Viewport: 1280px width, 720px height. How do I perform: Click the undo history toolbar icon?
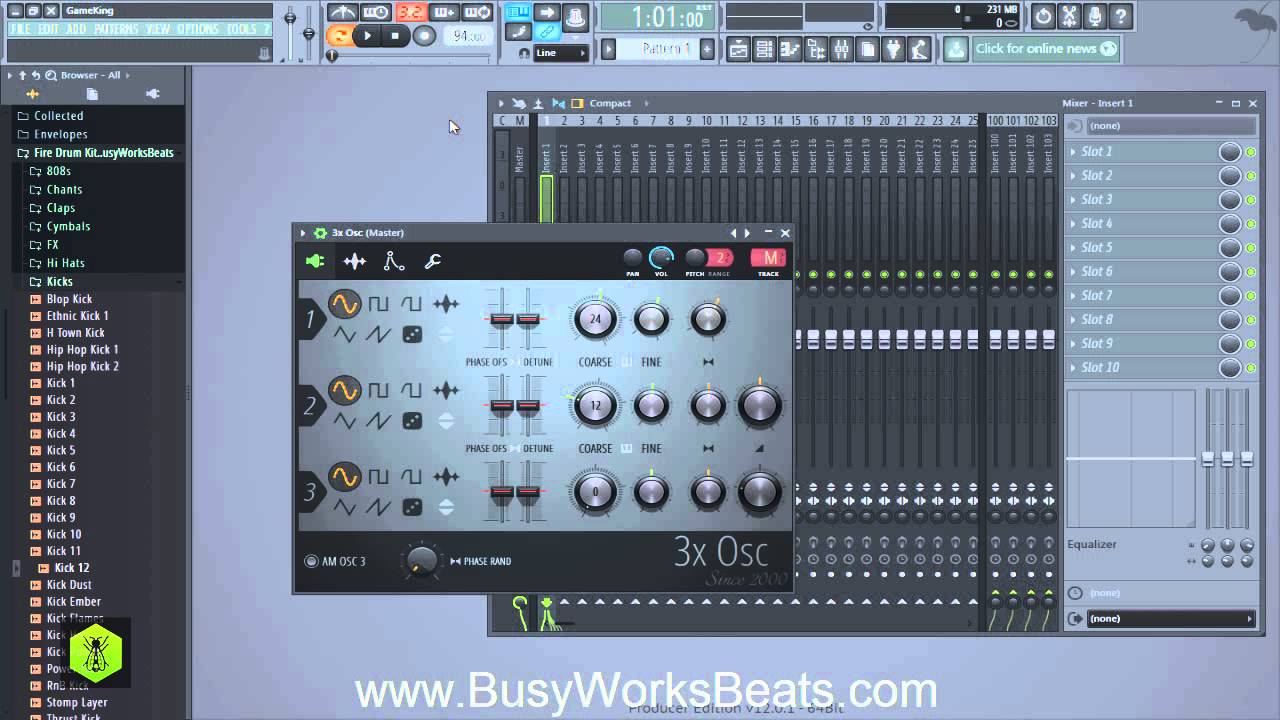[x=1044, y=16]
